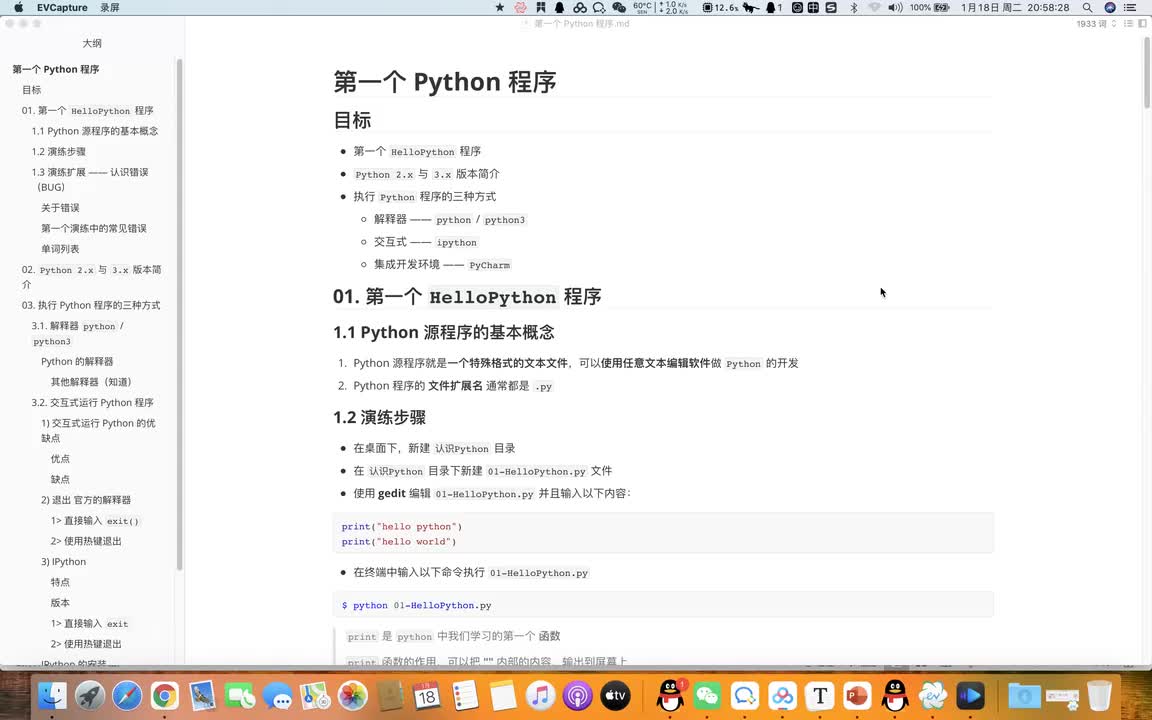Click the document title 第一个 Python 程序.md
This screenshot has width=1152, height=720.
(x=582, y=24)
